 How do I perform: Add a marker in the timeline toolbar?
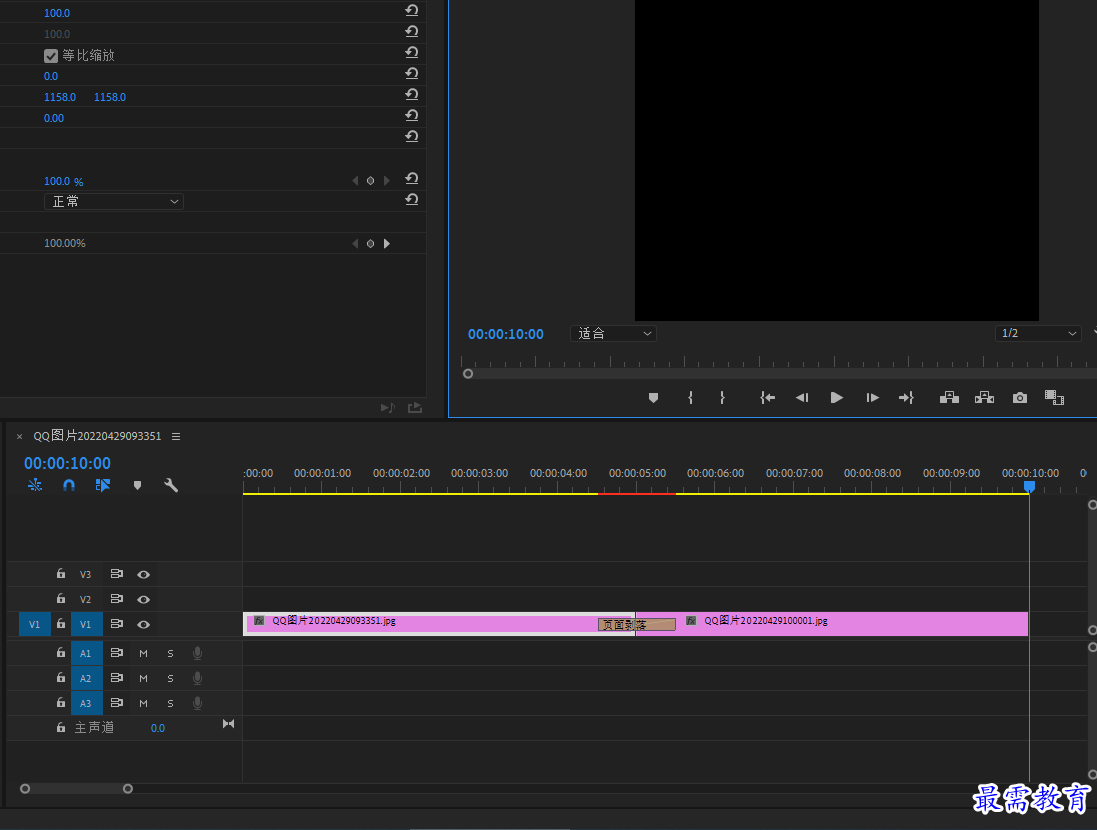[x=137, y=485]
